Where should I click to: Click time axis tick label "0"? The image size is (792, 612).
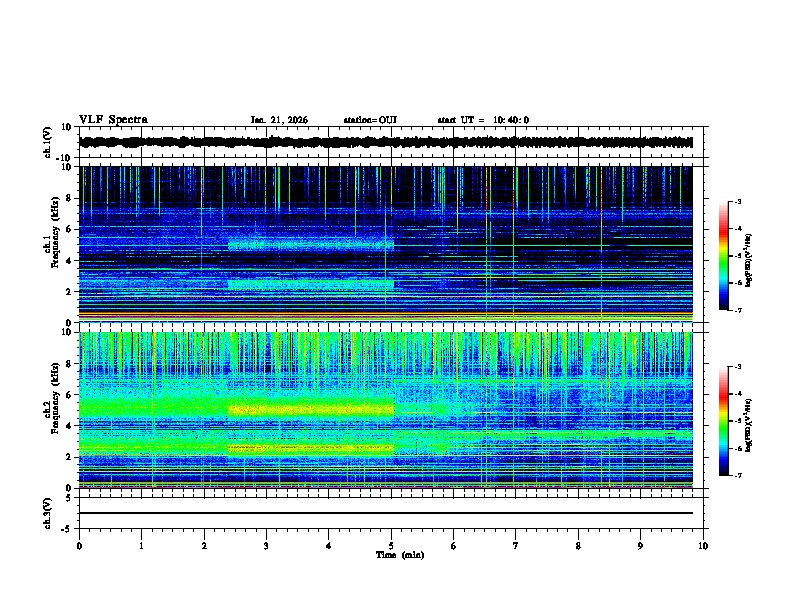tap(79, 546)
